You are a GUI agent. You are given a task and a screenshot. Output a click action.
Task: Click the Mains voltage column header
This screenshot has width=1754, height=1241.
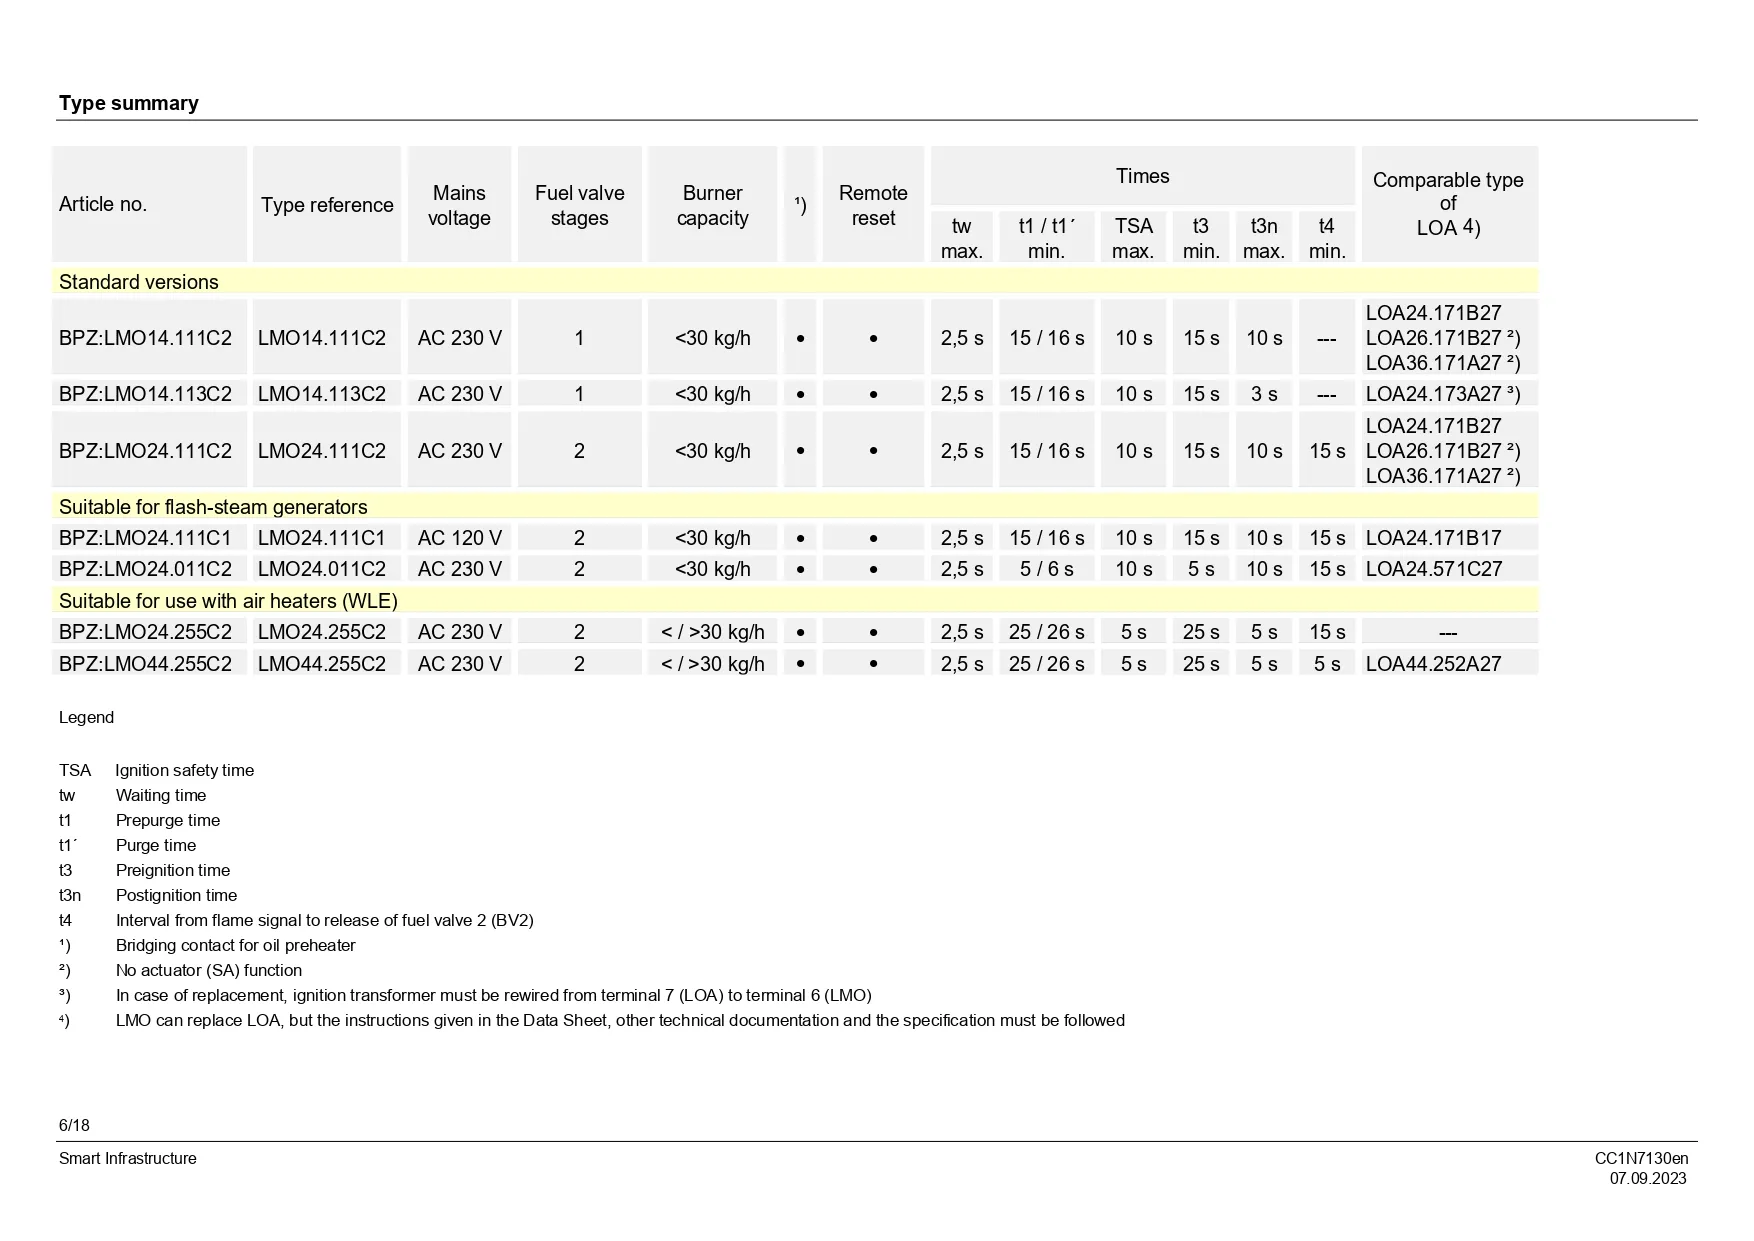point(459,205)
